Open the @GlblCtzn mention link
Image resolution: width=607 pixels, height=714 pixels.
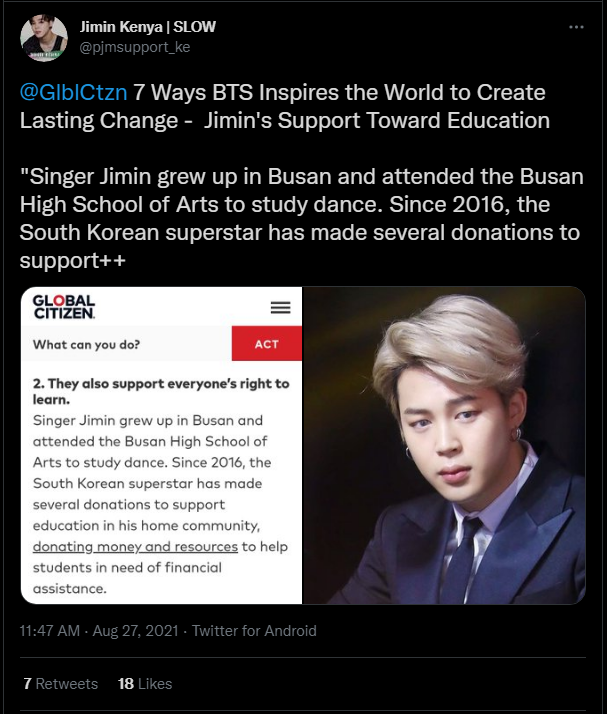click(73, 92)
